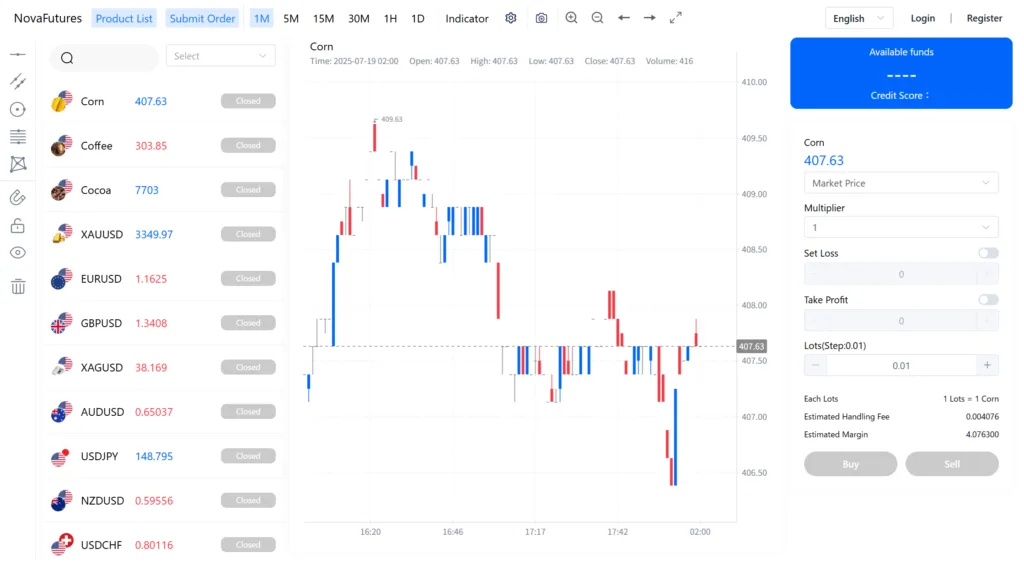The image size is (1024, 575).
Task: Select the magnet drawing mode icon
Action: (17, 197)
